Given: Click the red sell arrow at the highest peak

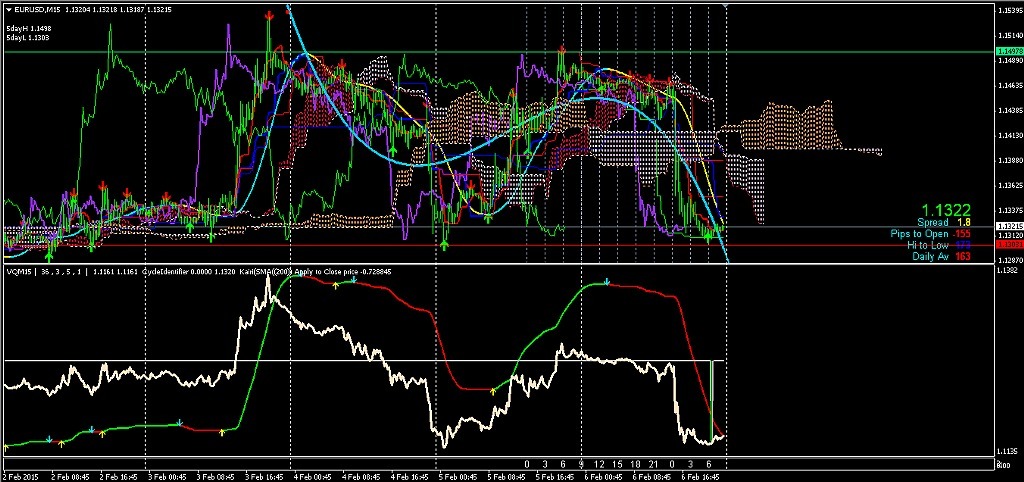Looking at the screenshot, I should [271, 16].
